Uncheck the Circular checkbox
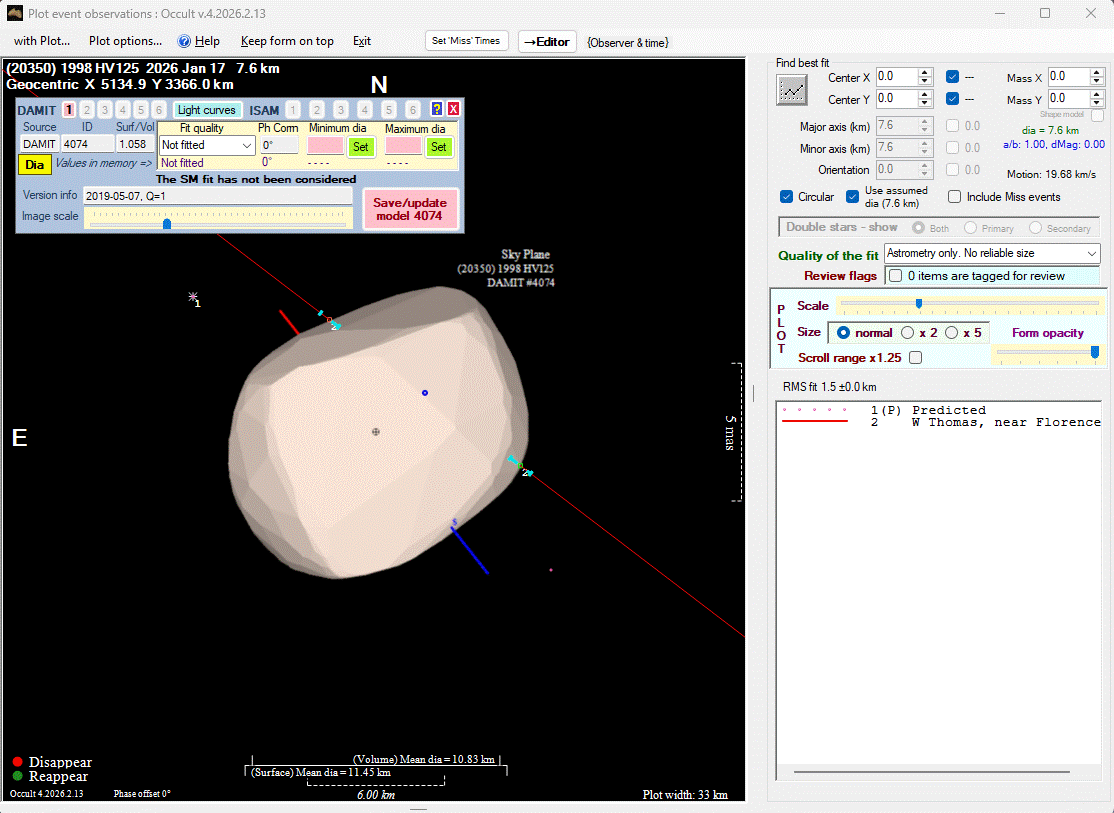 [x=787, y=197]
